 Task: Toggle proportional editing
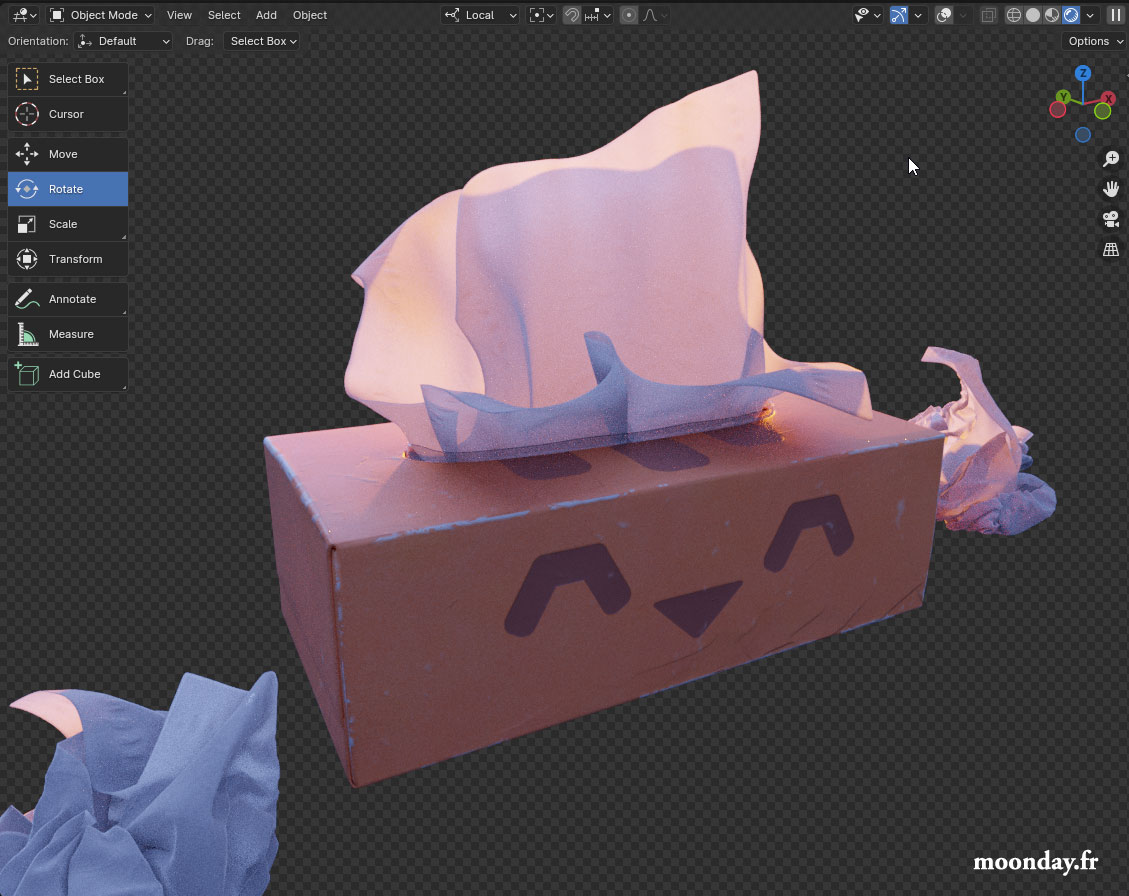click(x=627, y=15)
